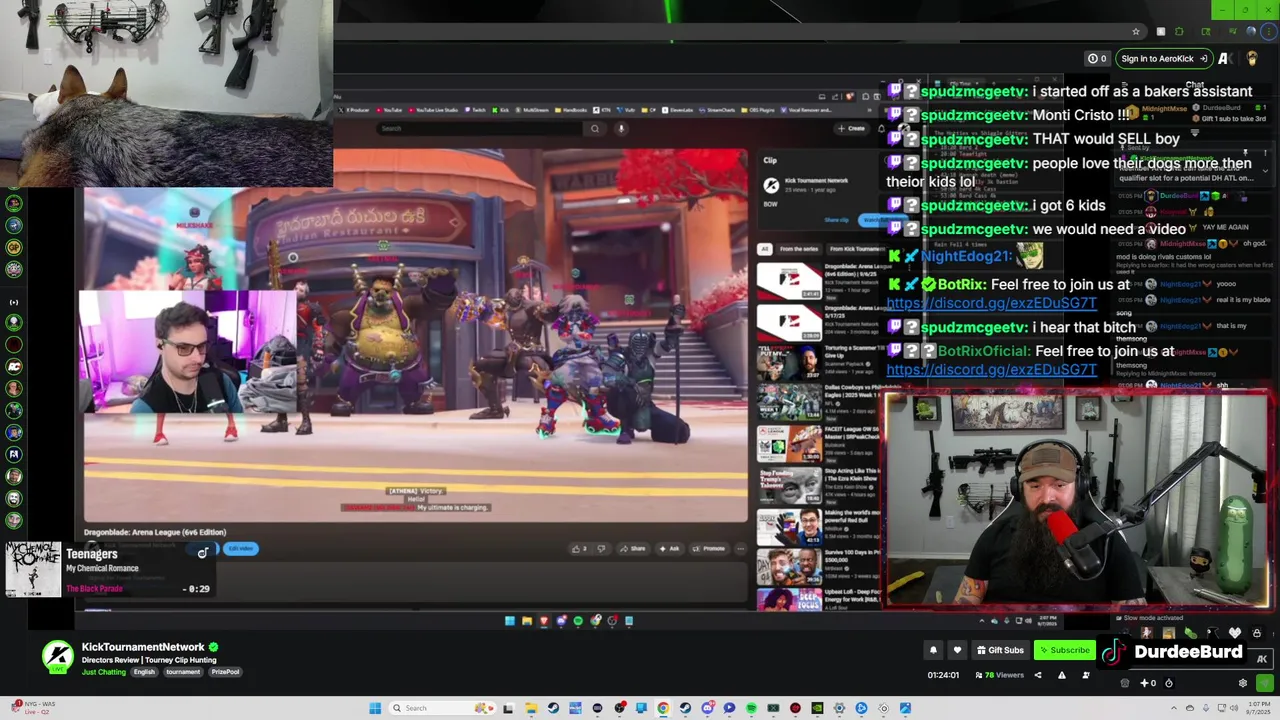This screenshot has width=1280, height=720.
Task: Open Discord from the Windows taskbar
Action: point(707,708)
